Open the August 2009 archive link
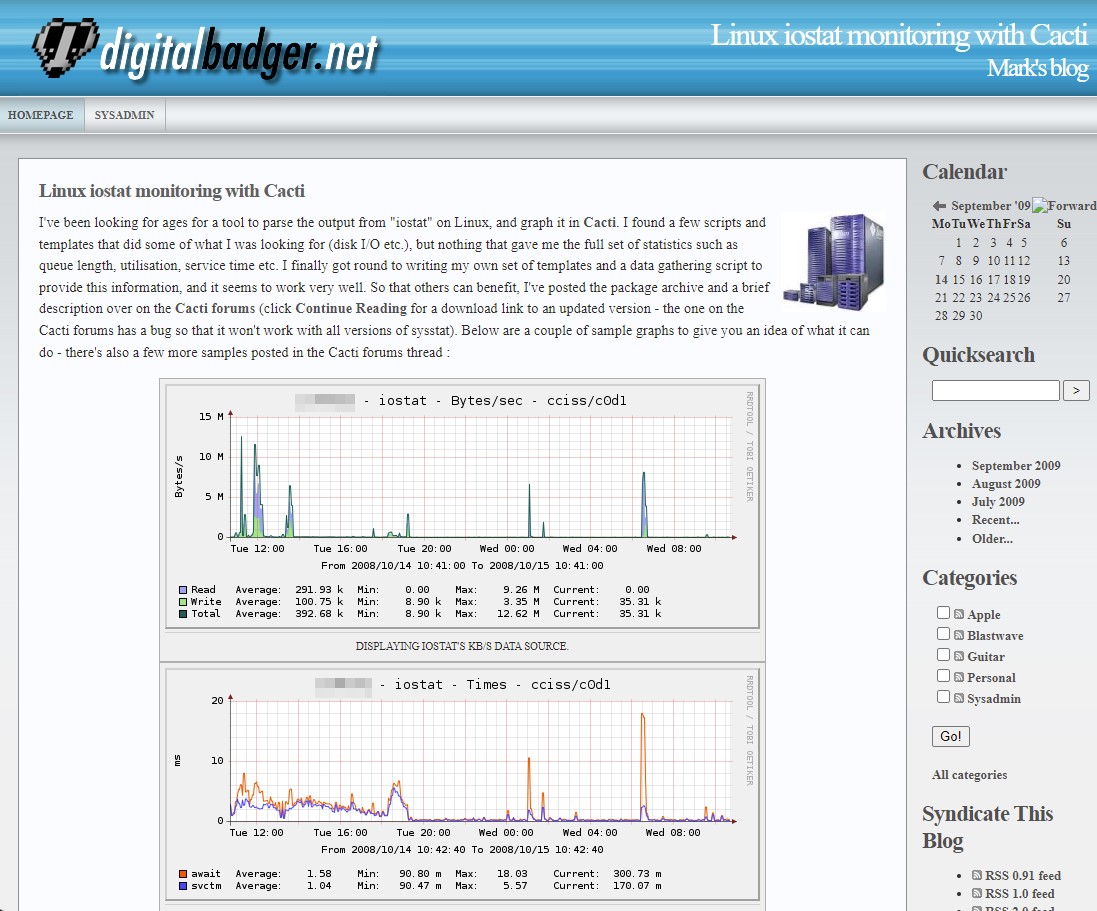 click(x=1006, y=484)
